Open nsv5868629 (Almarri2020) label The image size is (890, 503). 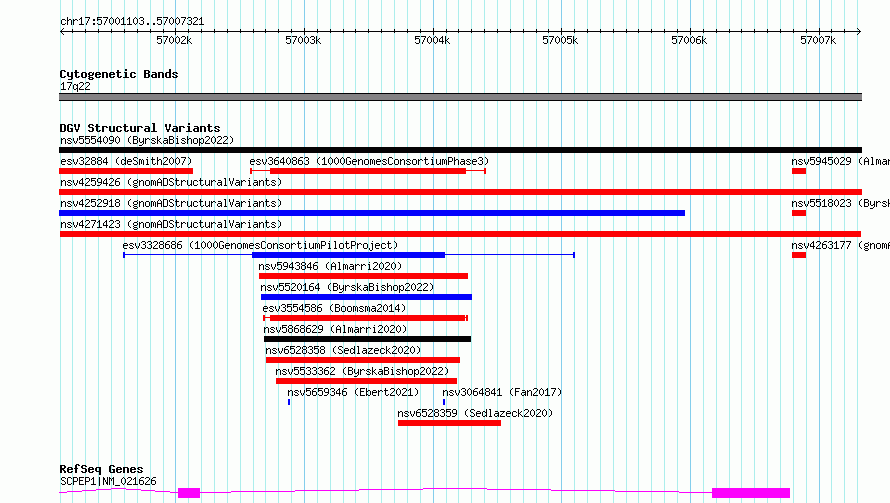(335, 329)
